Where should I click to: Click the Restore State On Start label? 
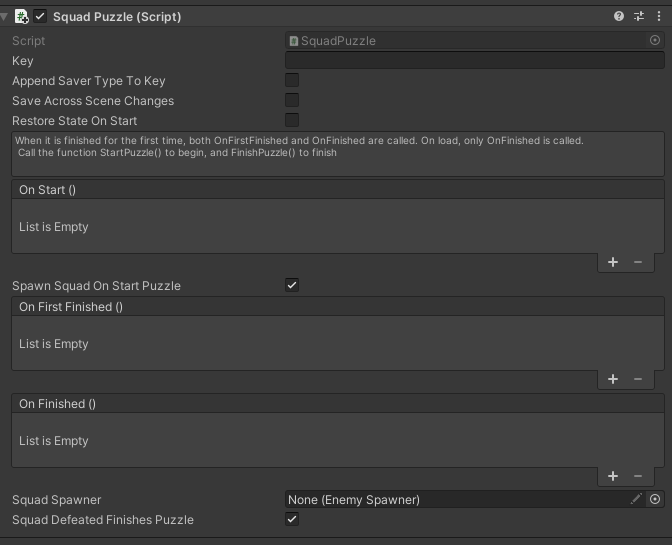coord(75,121)
